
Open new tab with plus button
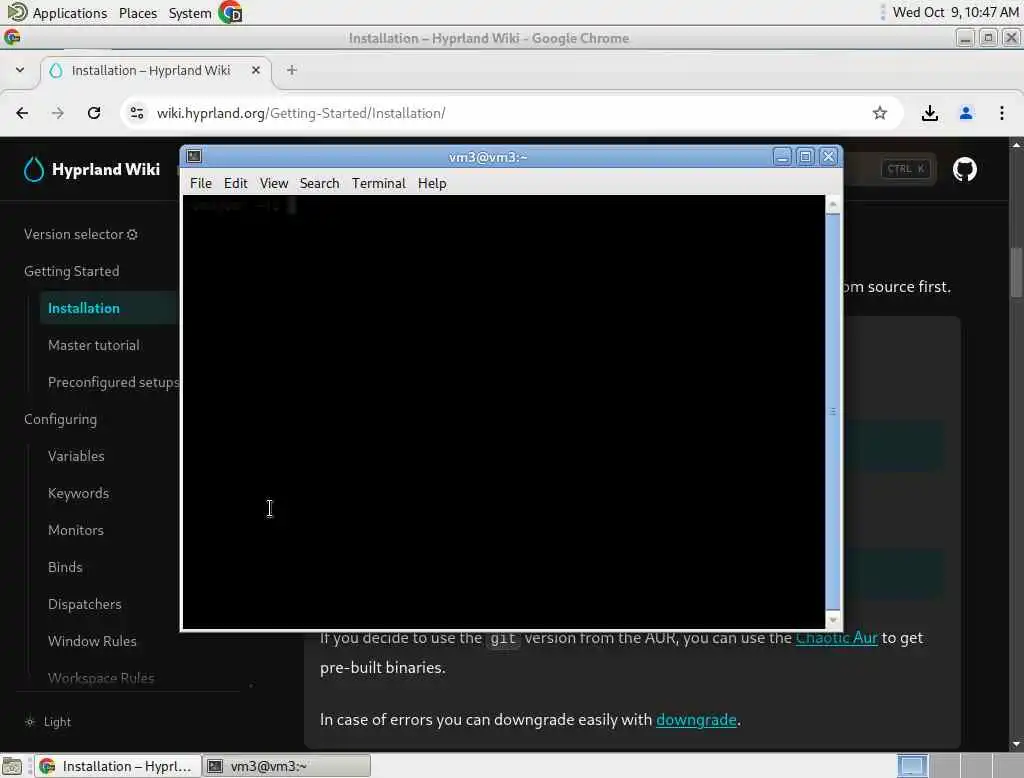pyautogui.click(x=292, y=70)
